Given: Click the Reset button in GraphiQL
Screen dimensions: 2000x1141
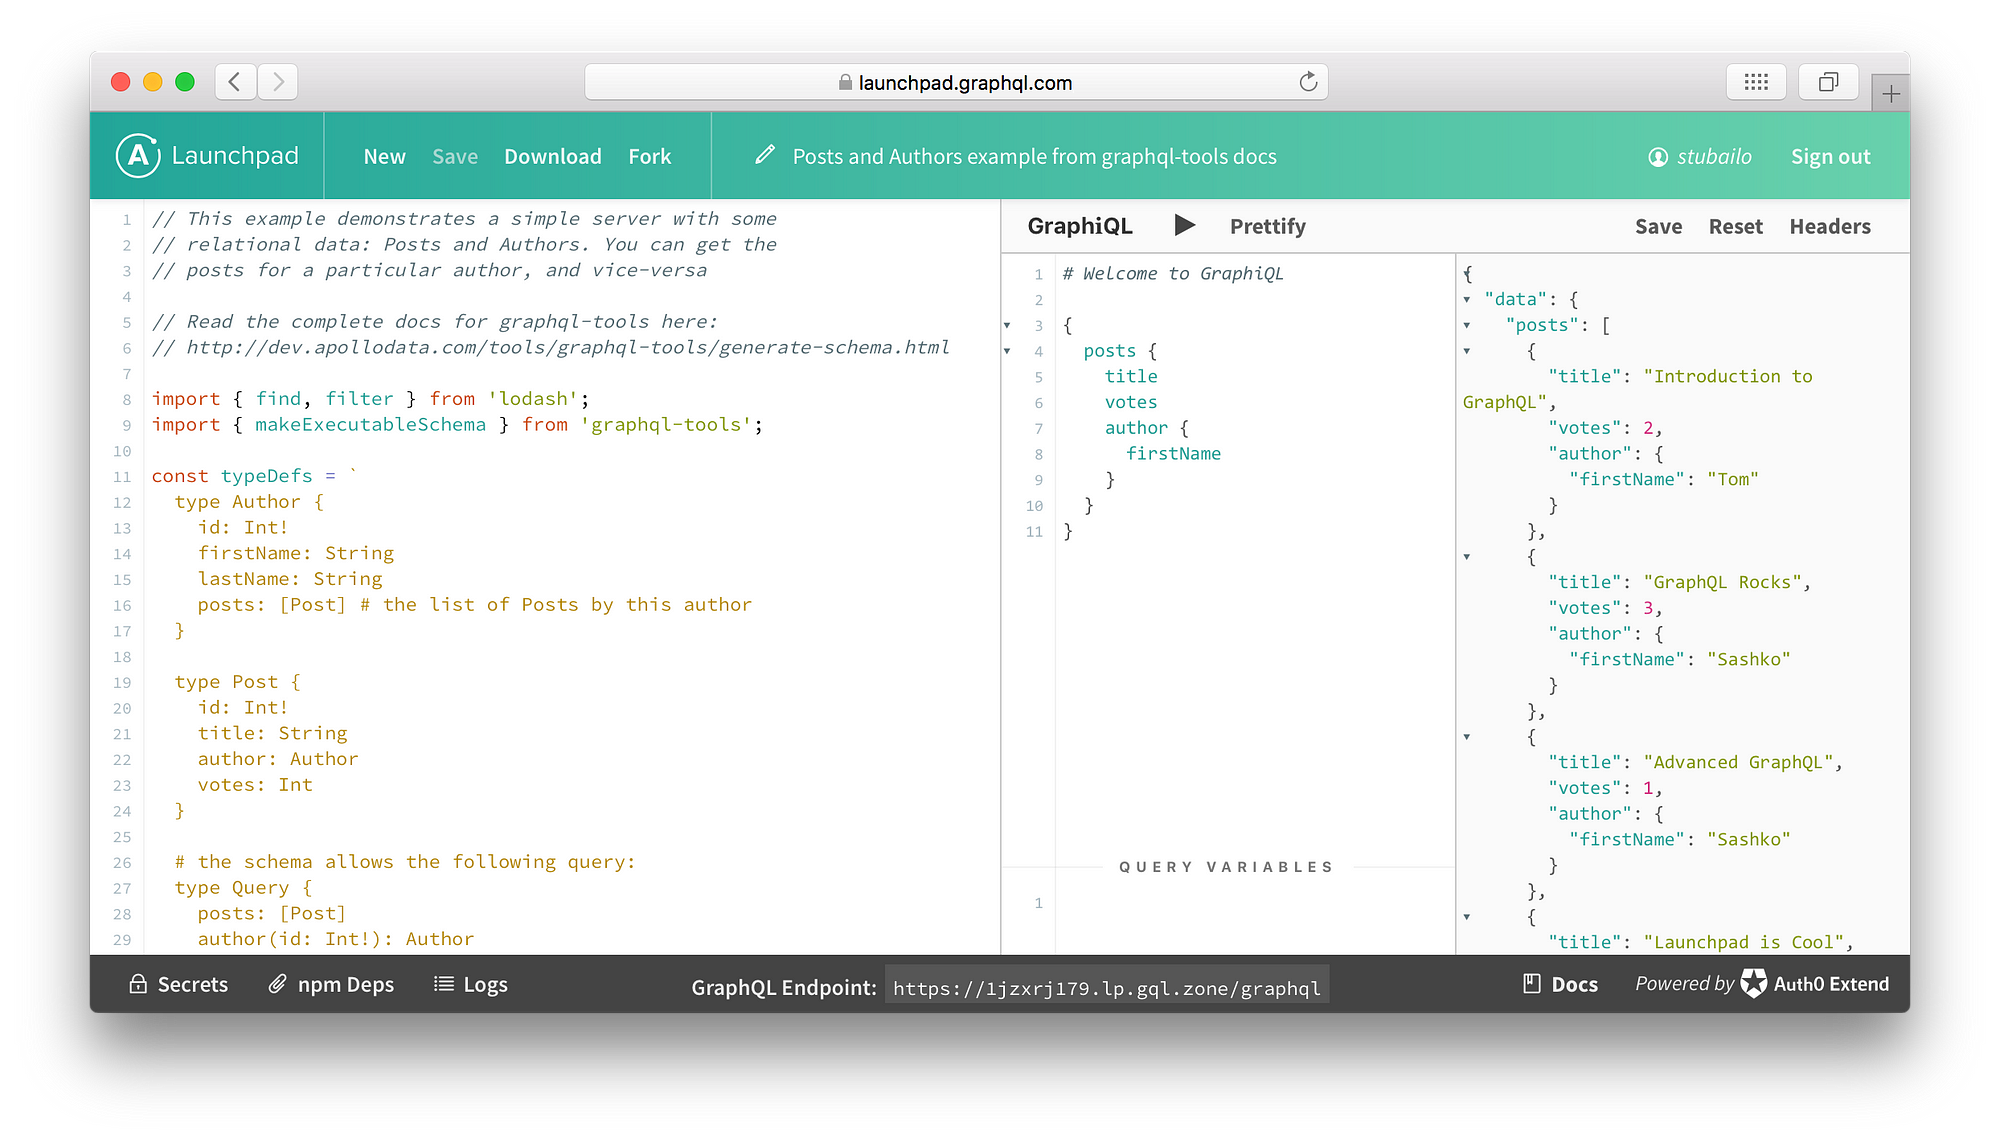Looking at the screenshot, I should [x=1735, y=227].
